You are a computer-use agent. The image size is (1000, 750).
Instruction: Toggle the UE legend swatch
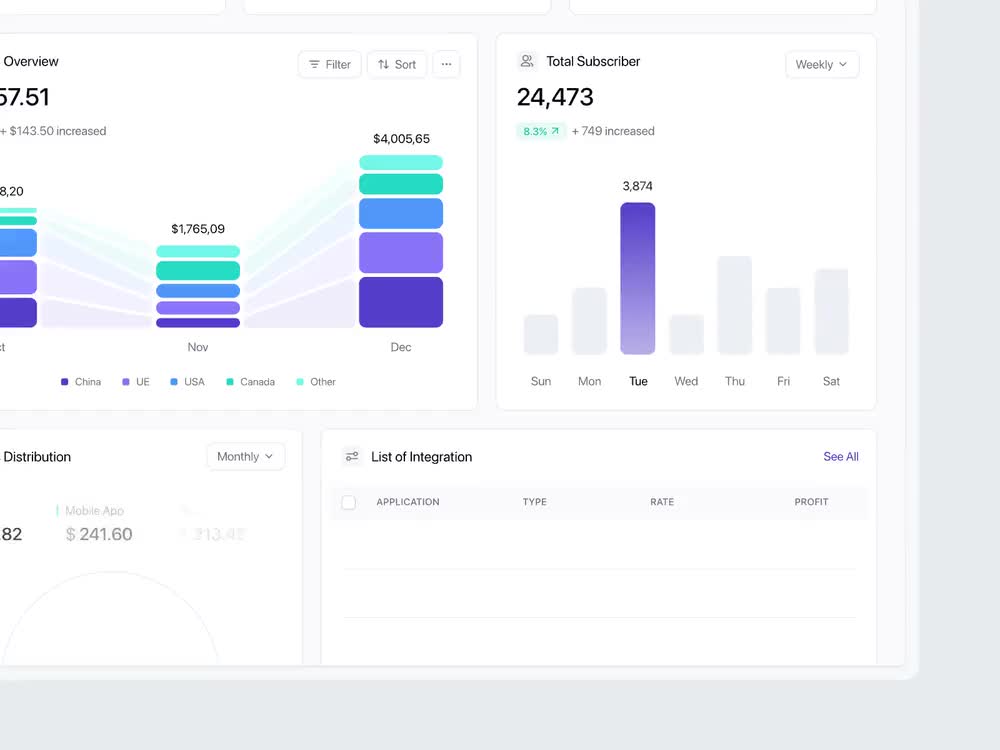(126, 382)
